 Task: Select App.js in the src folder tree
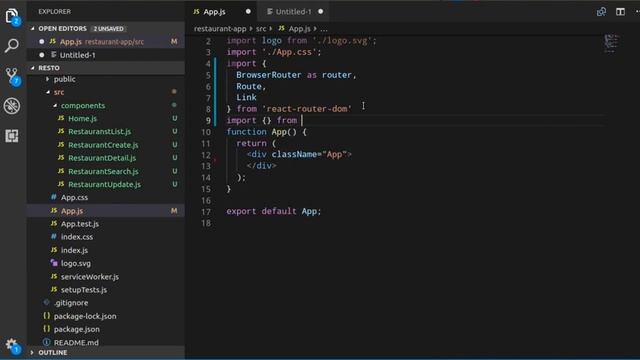[106, 211]
